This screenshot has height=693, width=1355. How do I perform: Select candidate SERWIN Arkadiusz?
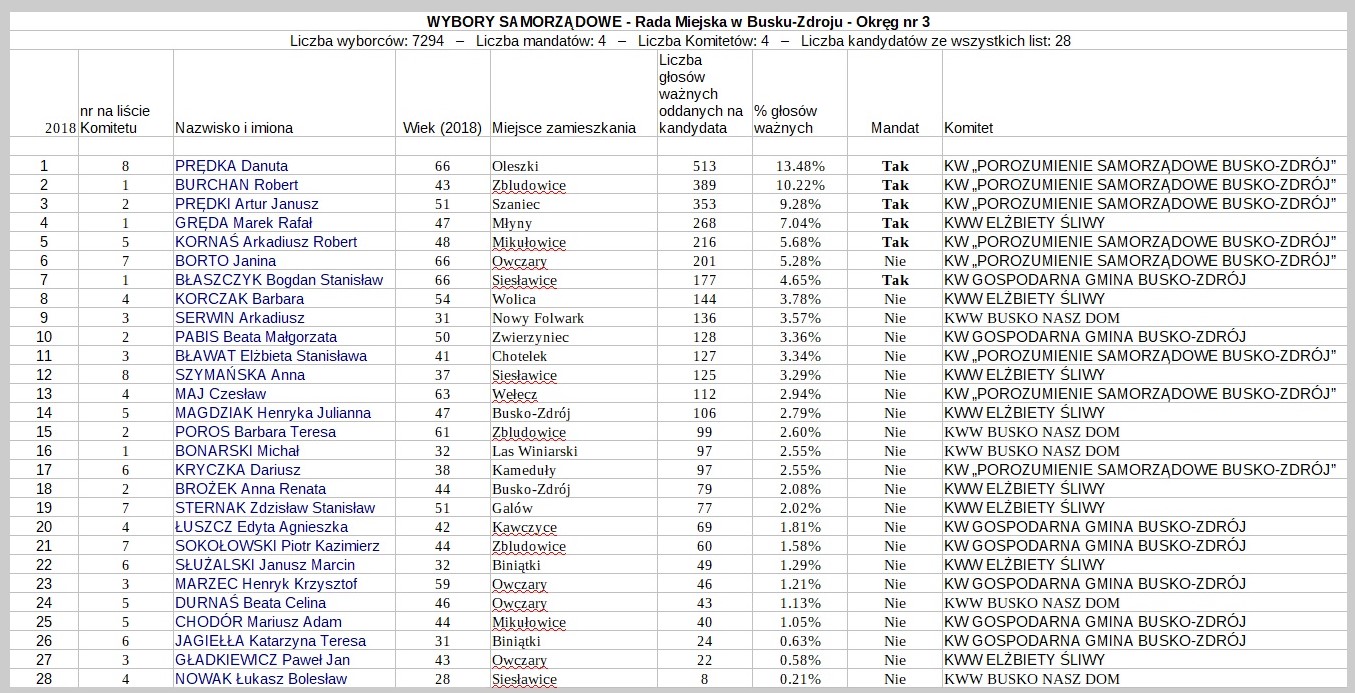(x=225, y=318)
